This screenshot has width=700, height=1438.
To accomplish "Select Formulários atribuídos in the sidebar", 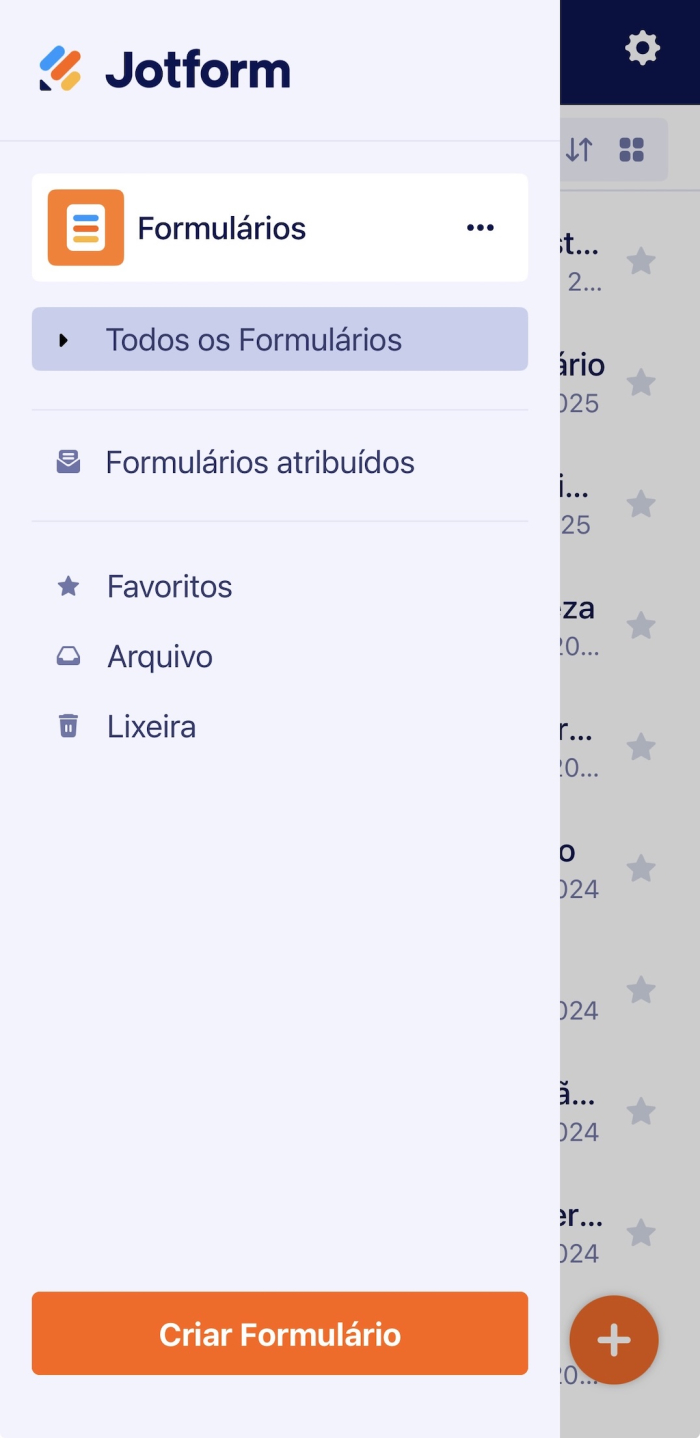I will pos(258,462).
